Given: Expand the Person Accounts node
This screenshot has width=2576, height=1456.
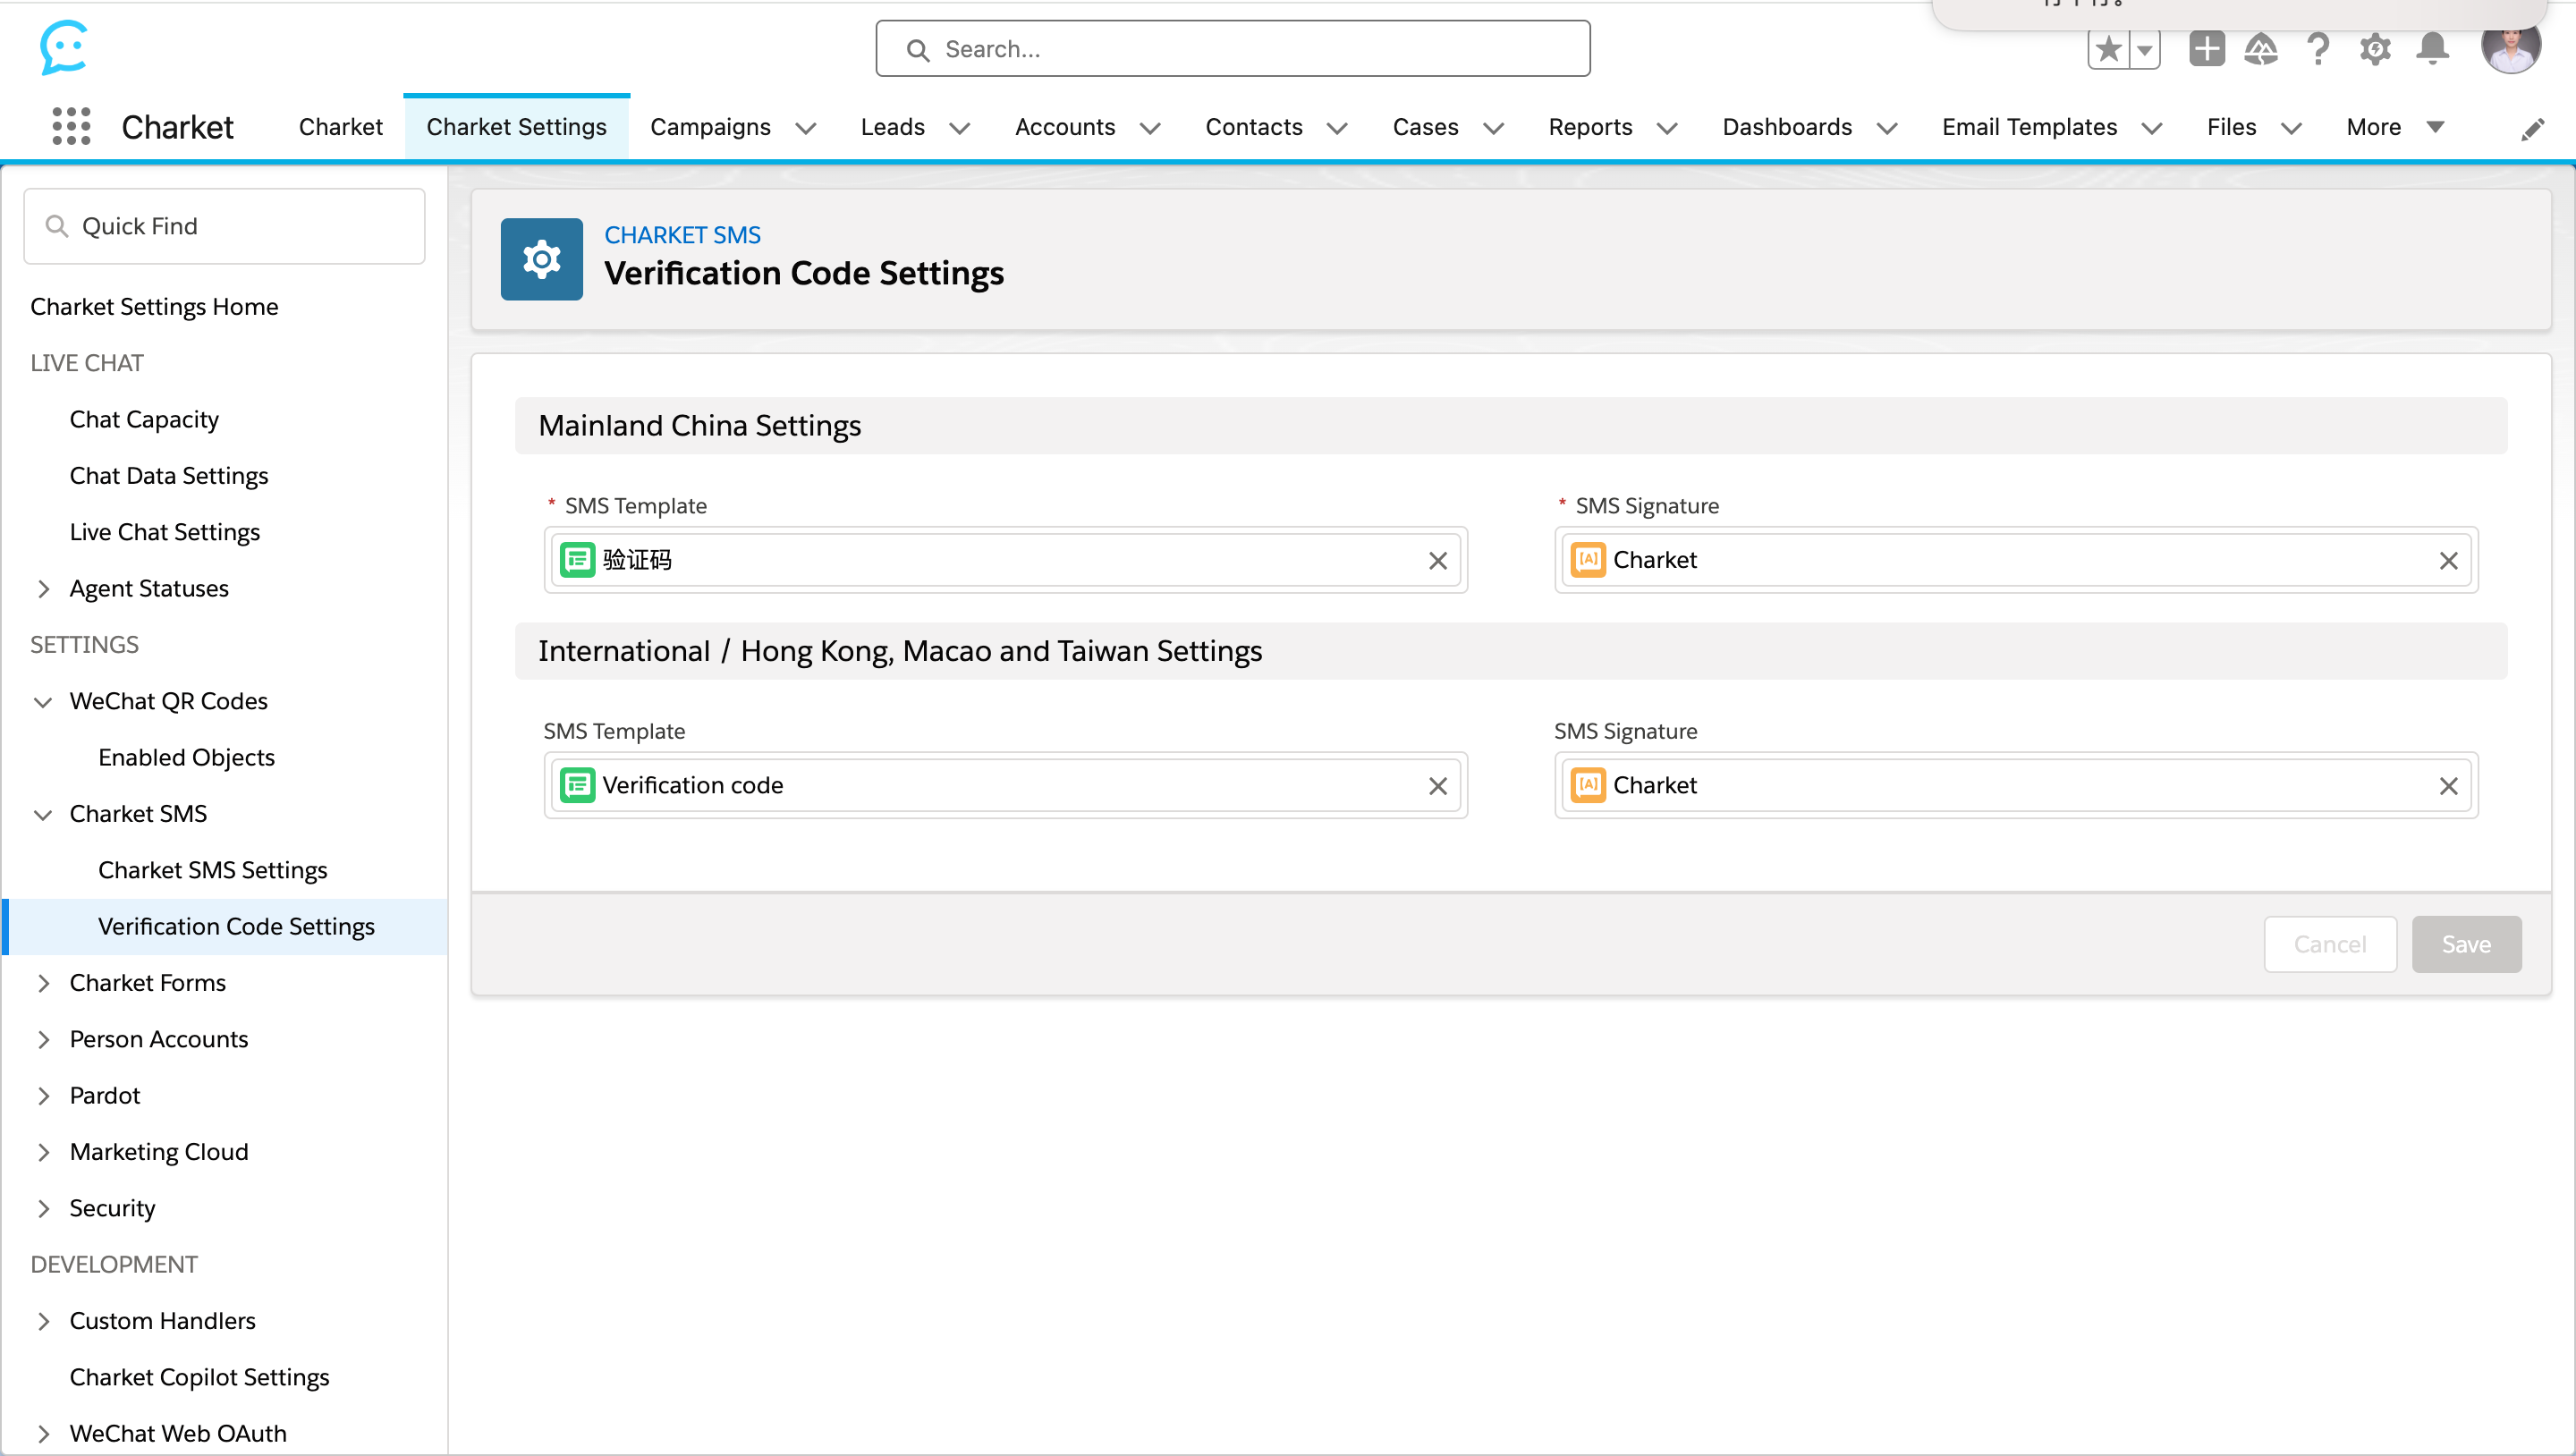Looking at the screenshot, I should click(43, 1040).
